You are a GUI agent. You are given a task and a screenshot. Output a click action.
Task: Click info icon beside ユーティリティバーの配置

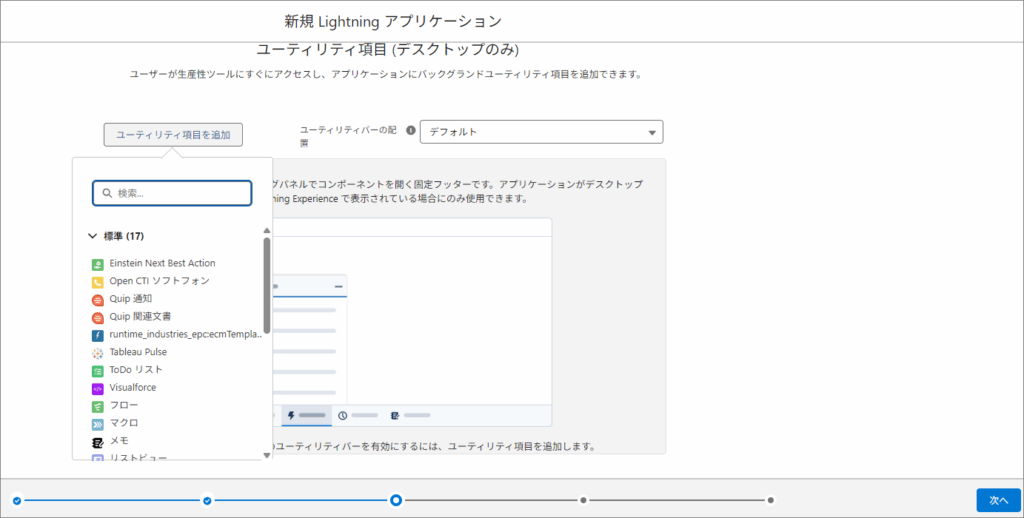[410, 130]
